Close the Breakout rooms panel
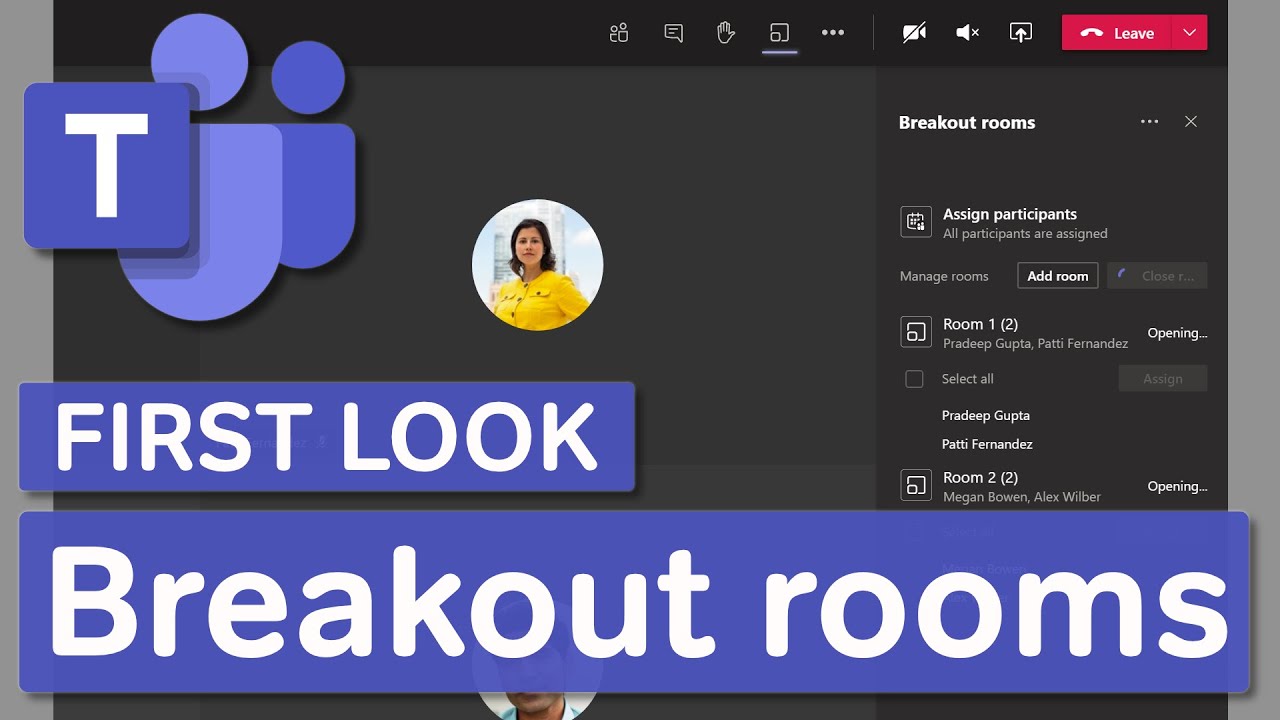The height and width of the screenshot is (720, 1280). [1191, 122]
